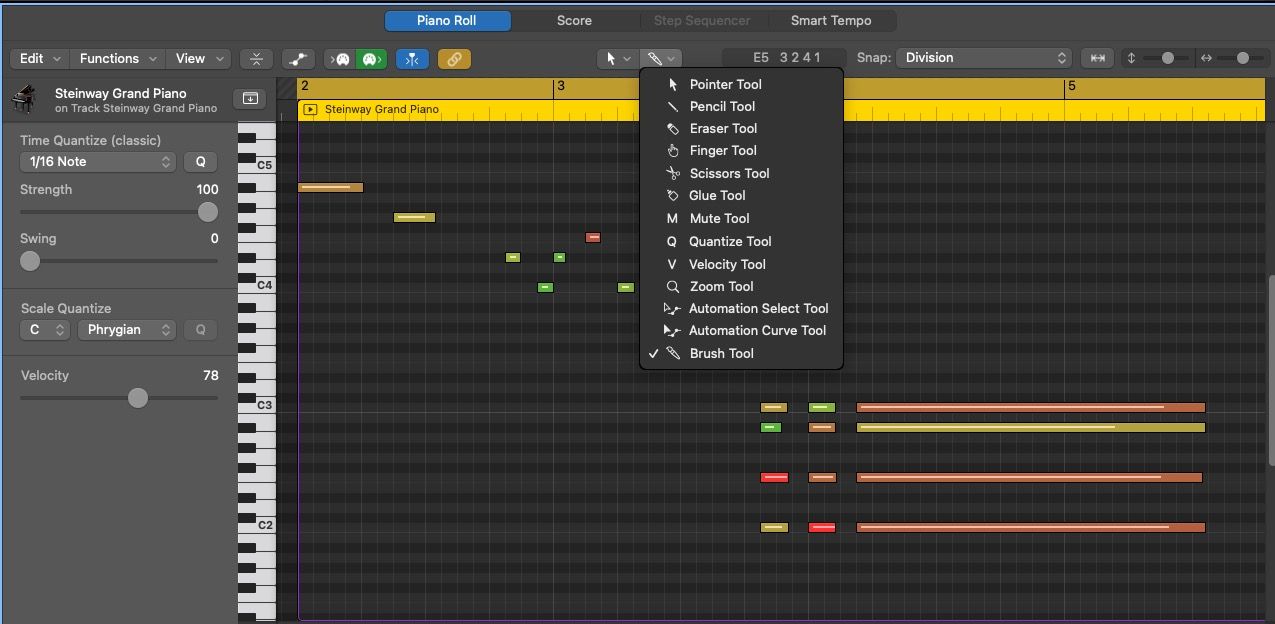
Task: Choose Glue Tool from the menu
Action: click(x=741, y=195)
